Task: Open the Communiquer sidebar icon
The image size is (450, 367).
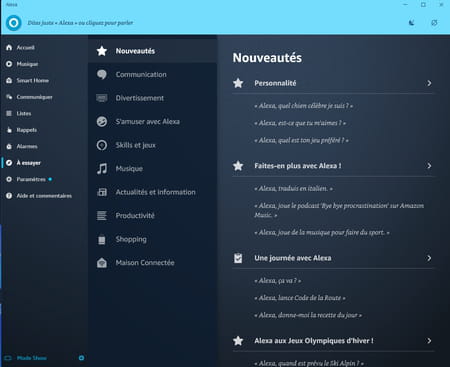Action: coord(9,97)
